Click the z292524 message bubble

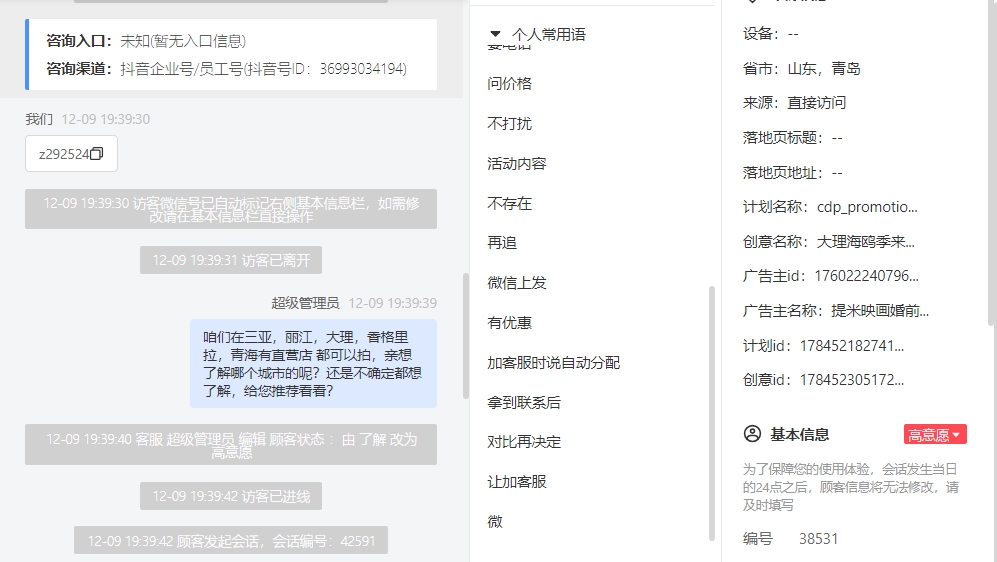pos(71,154)
